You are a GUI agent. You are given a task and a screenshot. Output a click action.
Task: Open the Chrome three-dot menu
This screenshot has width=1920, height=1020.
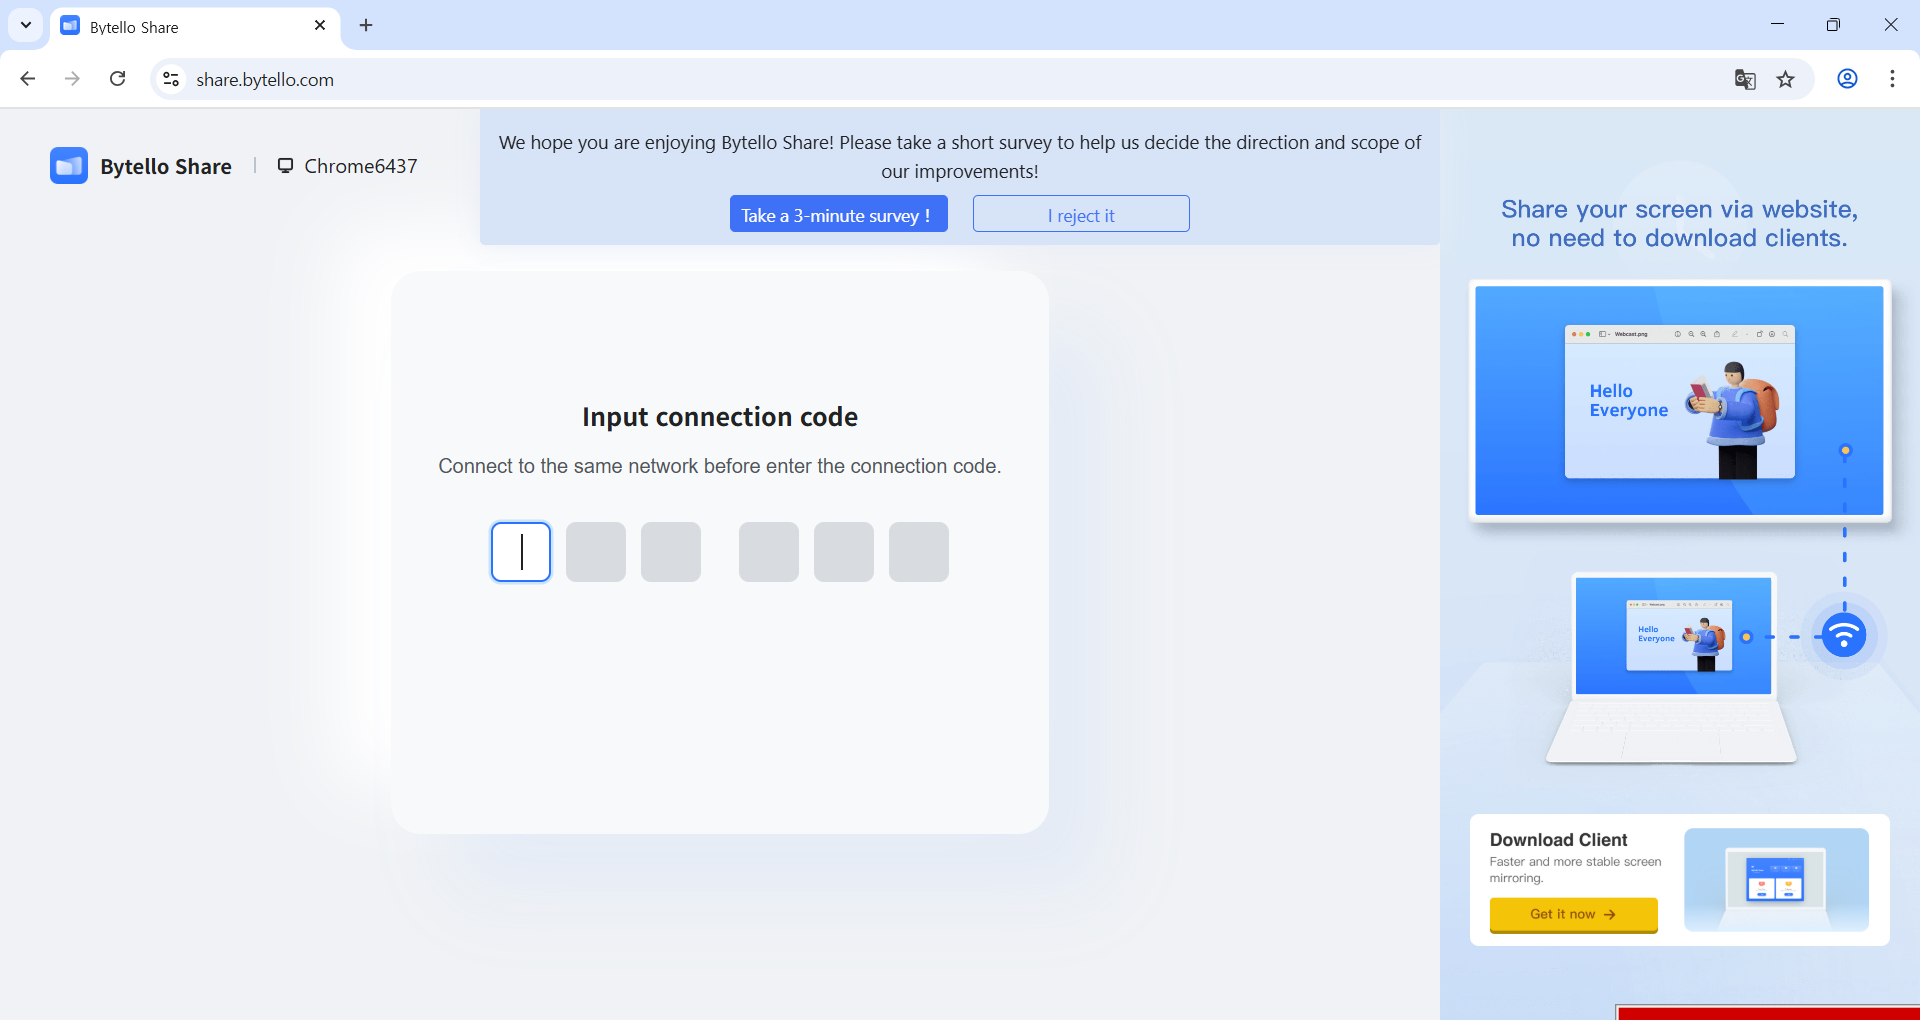pyautogui.click(x=1892, y=79)
